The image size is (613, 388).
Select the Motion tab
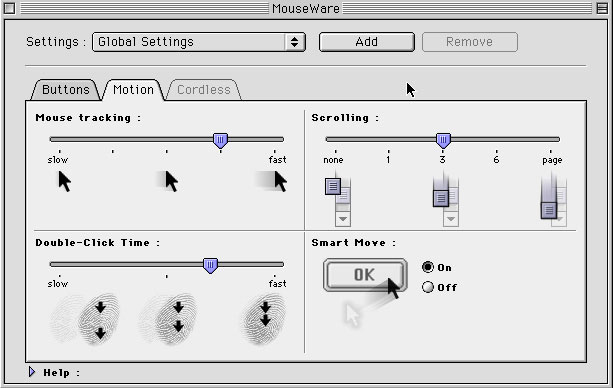coord(133,90)
